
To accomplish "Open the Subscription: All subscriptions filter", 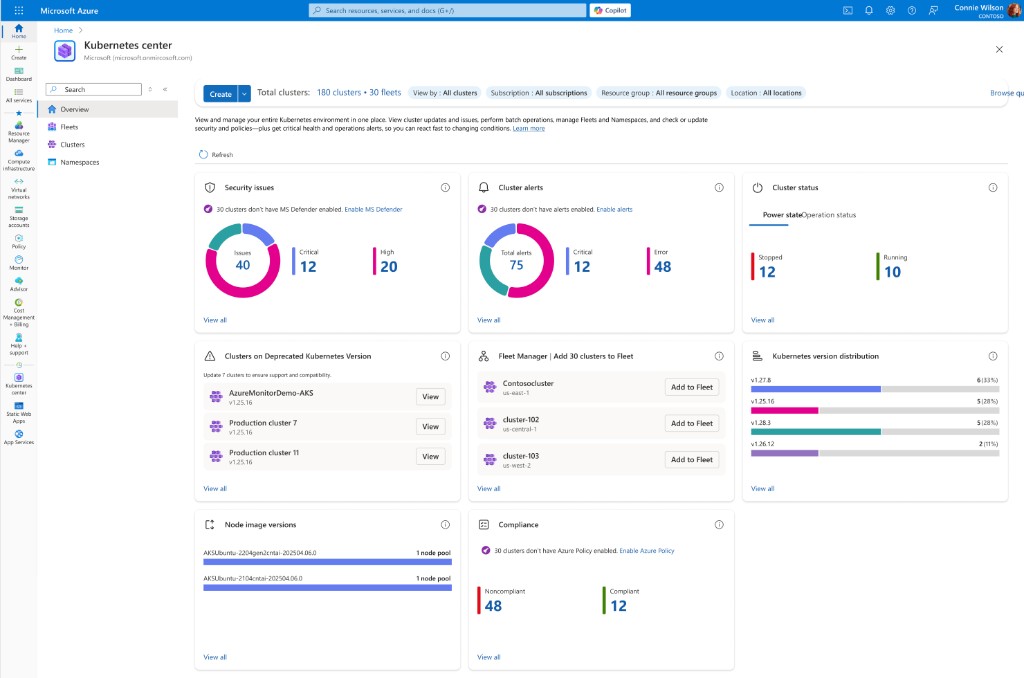I will pos(539,93).
